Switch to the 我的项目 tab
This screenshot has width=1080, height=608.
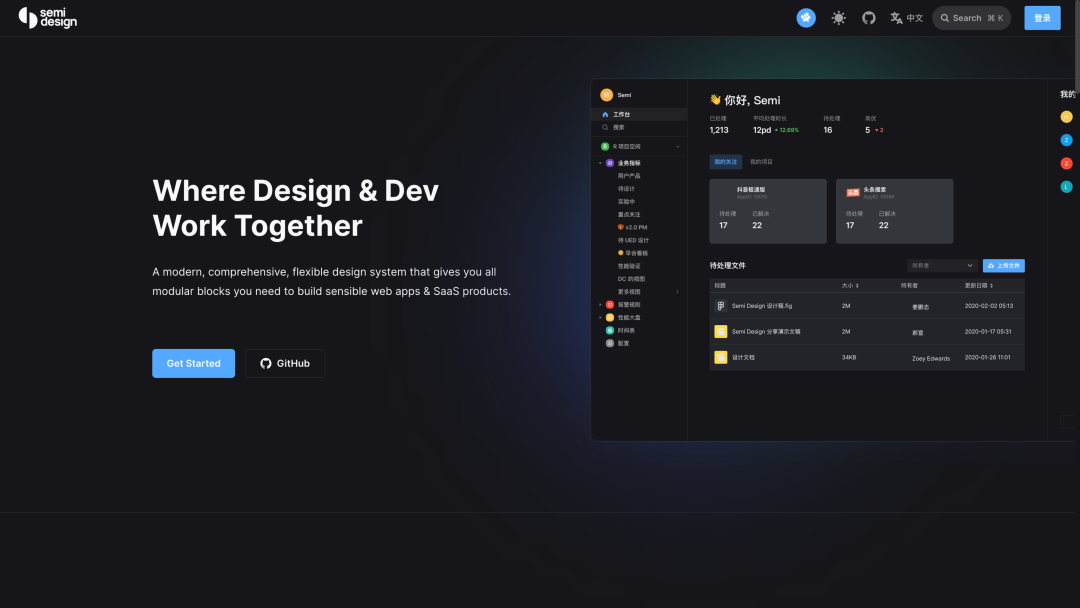pyautogui.click(x=761, y=162)
